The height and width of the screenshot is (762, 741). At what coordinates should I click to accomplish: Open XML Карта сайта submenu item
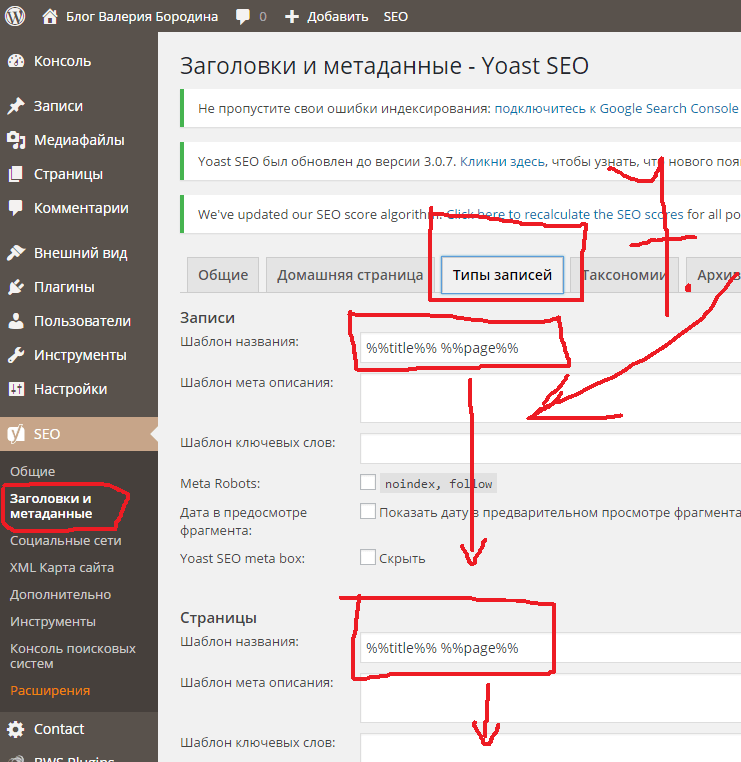coord(62,568)
